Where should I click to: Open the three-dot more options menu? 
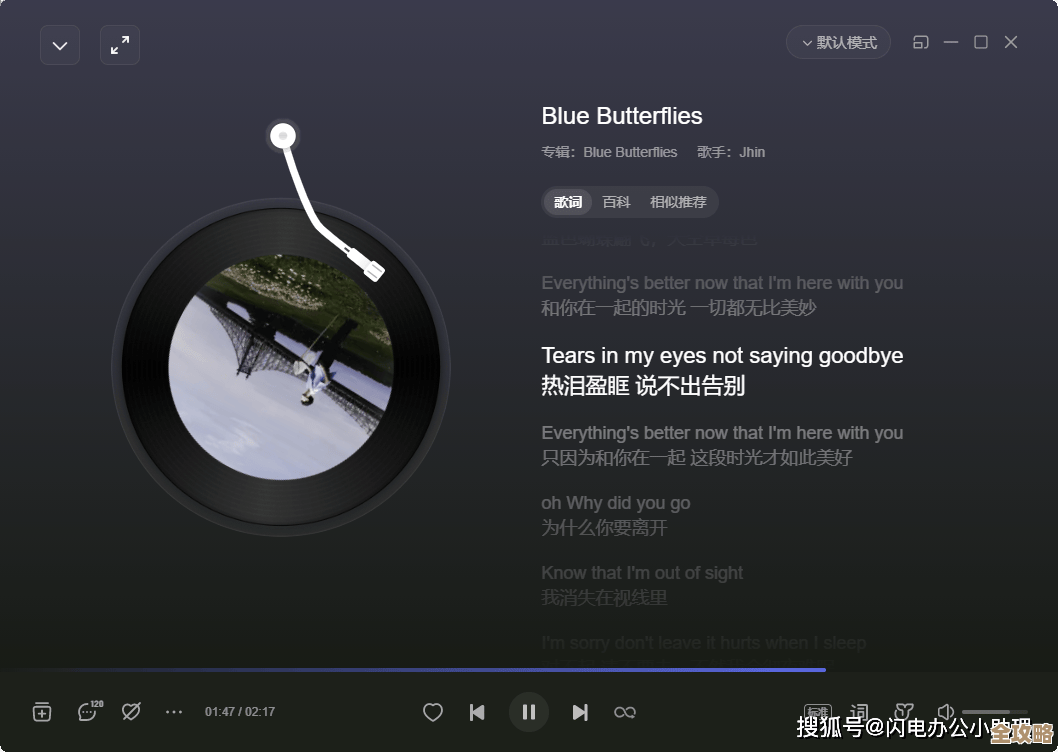click(x=174, y=711)
